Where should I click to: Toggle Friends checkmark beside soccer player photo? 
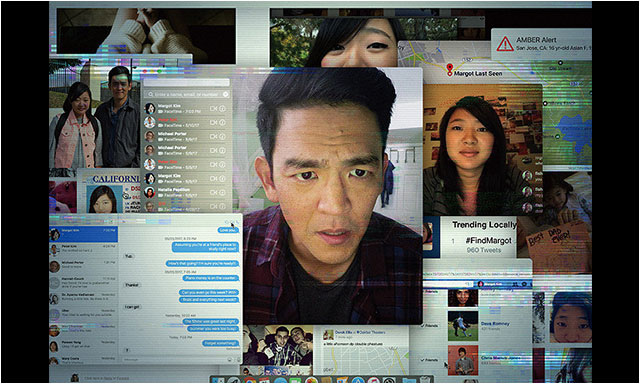tap(431, 326)
